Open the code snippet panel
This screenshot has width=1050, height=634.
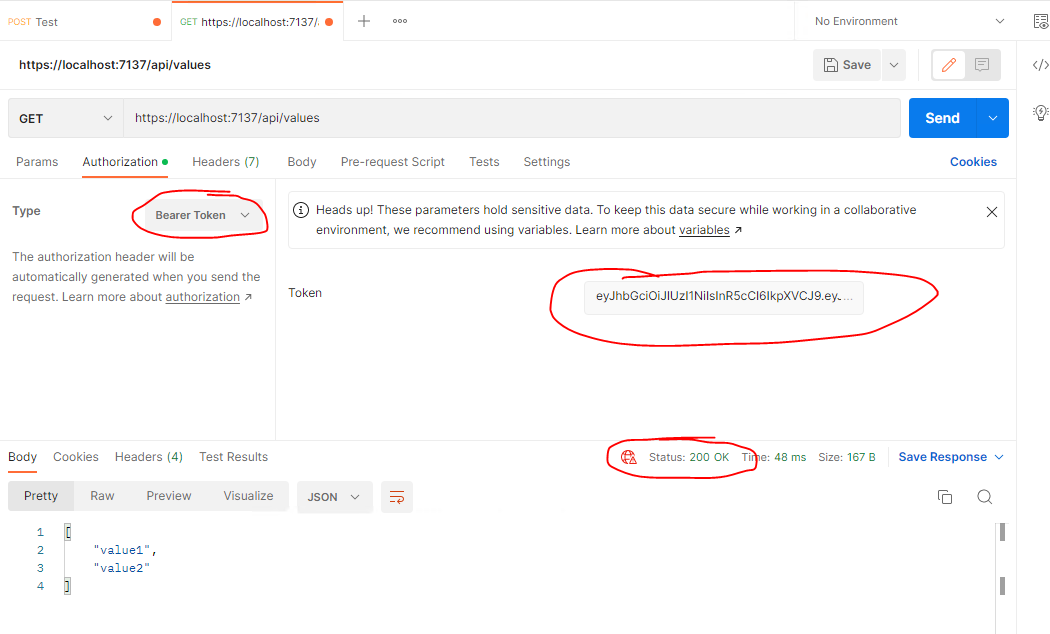click(x=1040, y=64)
